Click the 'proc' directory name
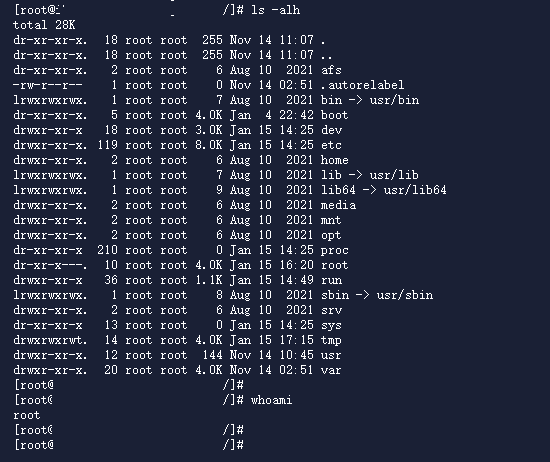The width and height of the screenshot is (550, 462). coord(335,250)
